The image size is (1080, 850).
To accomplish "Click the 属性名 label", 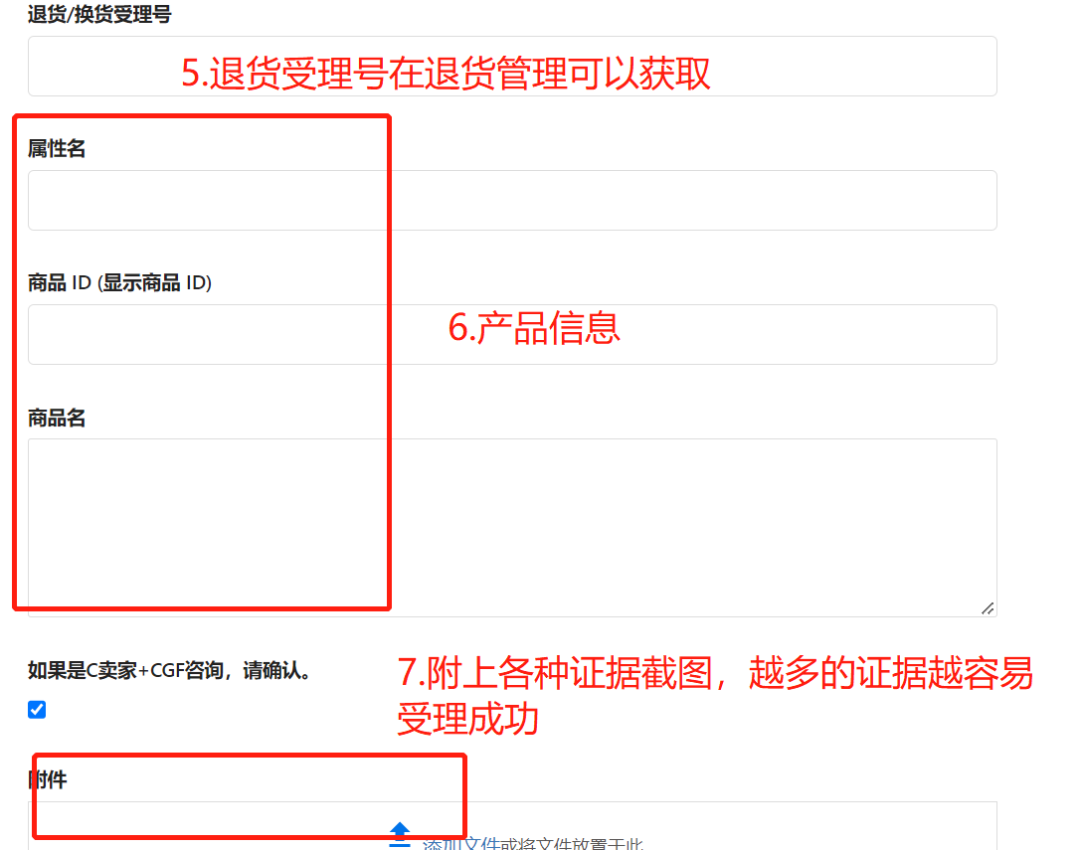I will 56,149.
